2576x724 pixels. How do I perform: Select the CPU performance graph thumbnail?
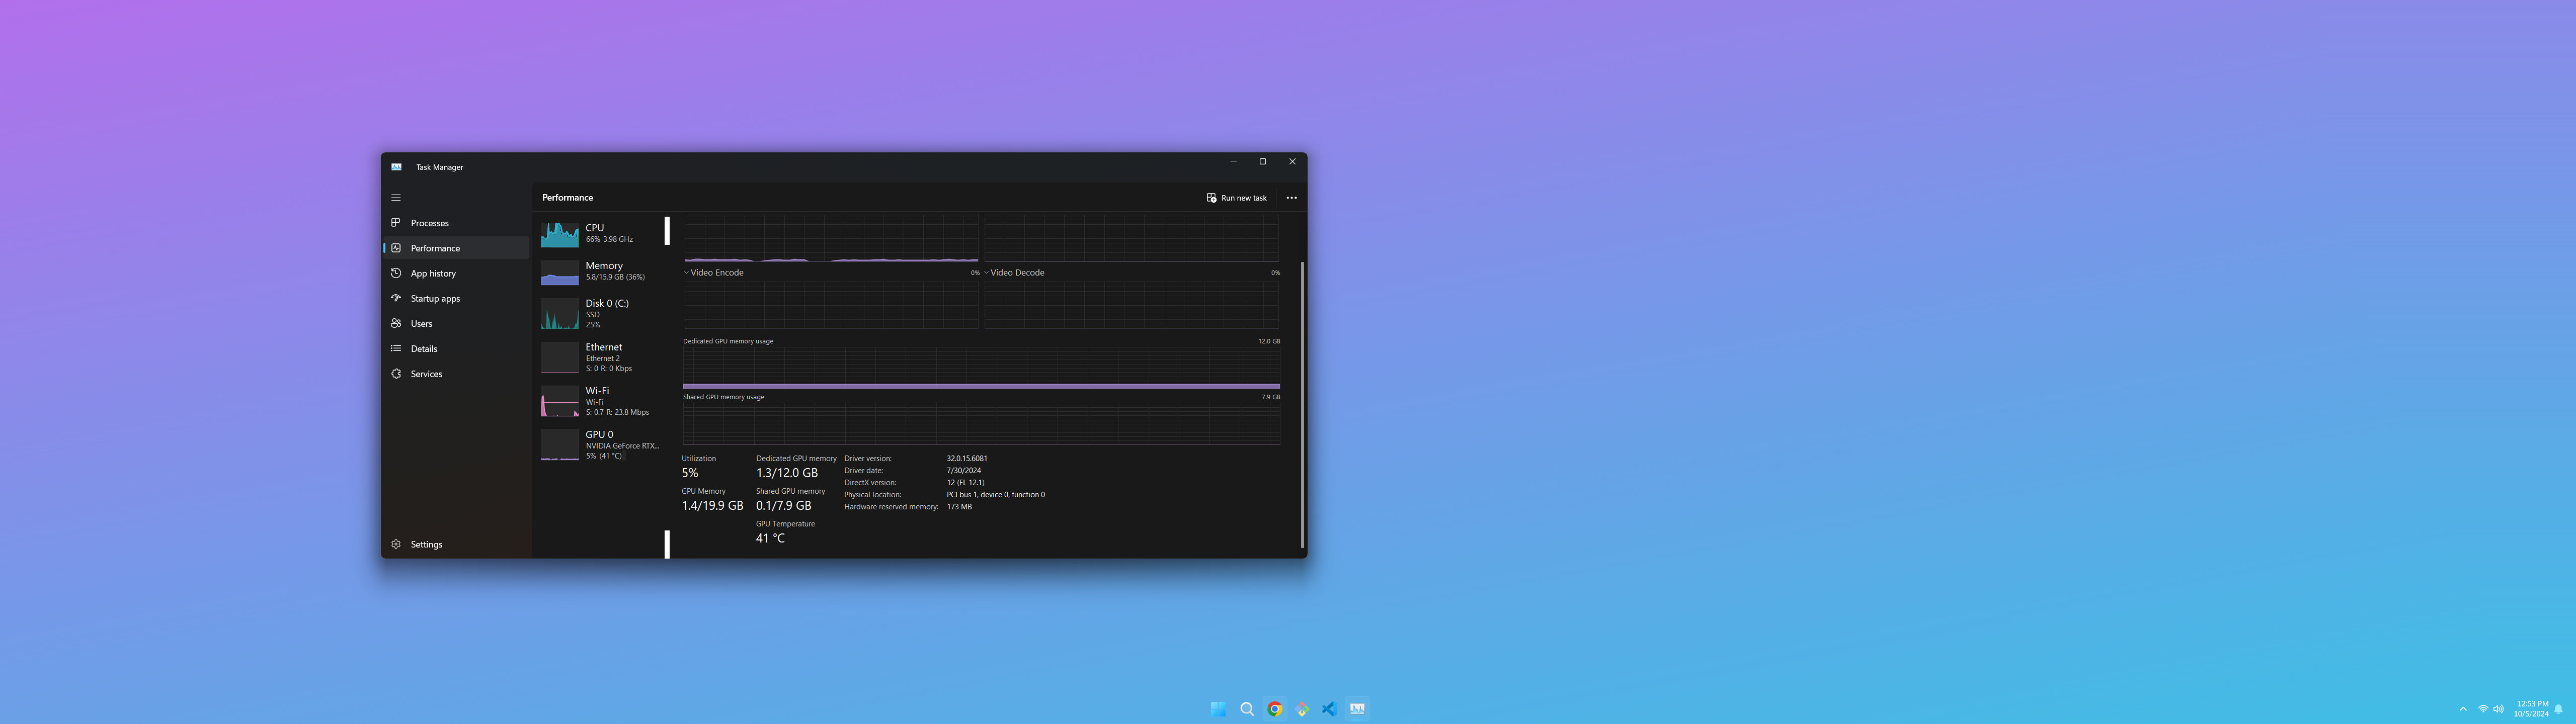tap(560, 234)
